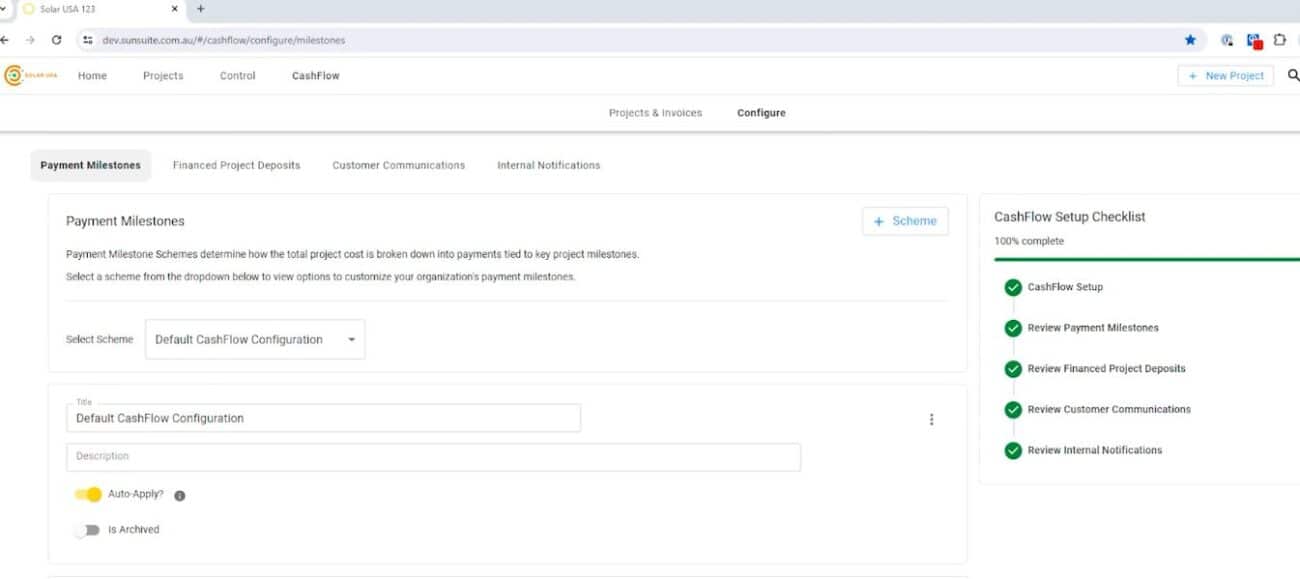Open a new browser tab
The width and height of the screenshot is (1300, 579).
point(201,9)
